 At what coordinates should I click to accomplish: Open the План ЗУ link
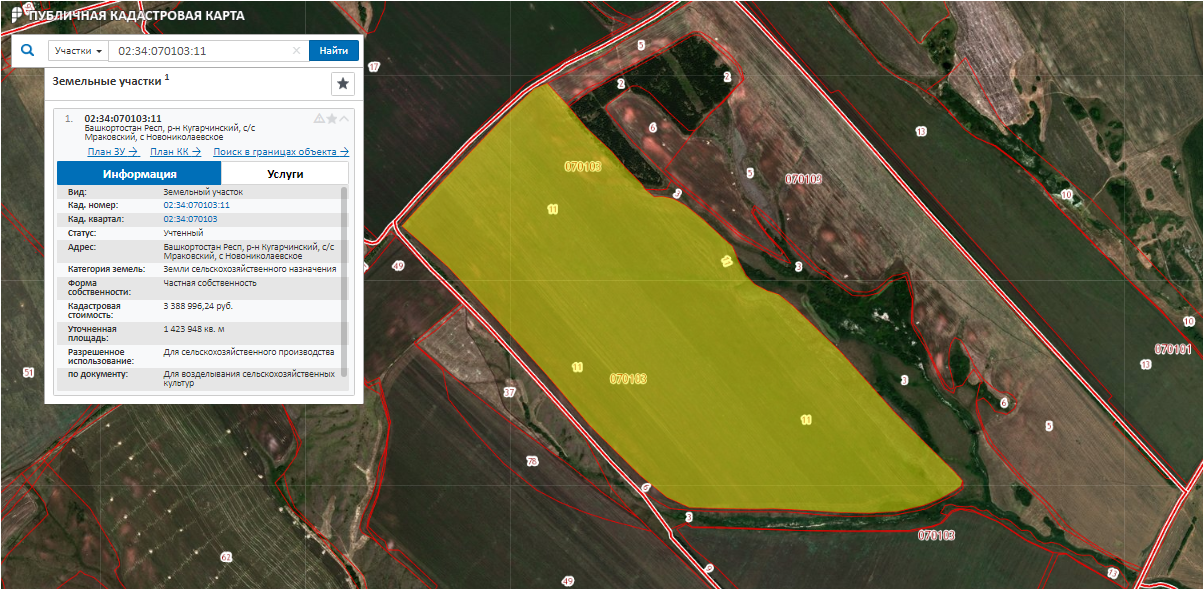click(x=112, y=152)
